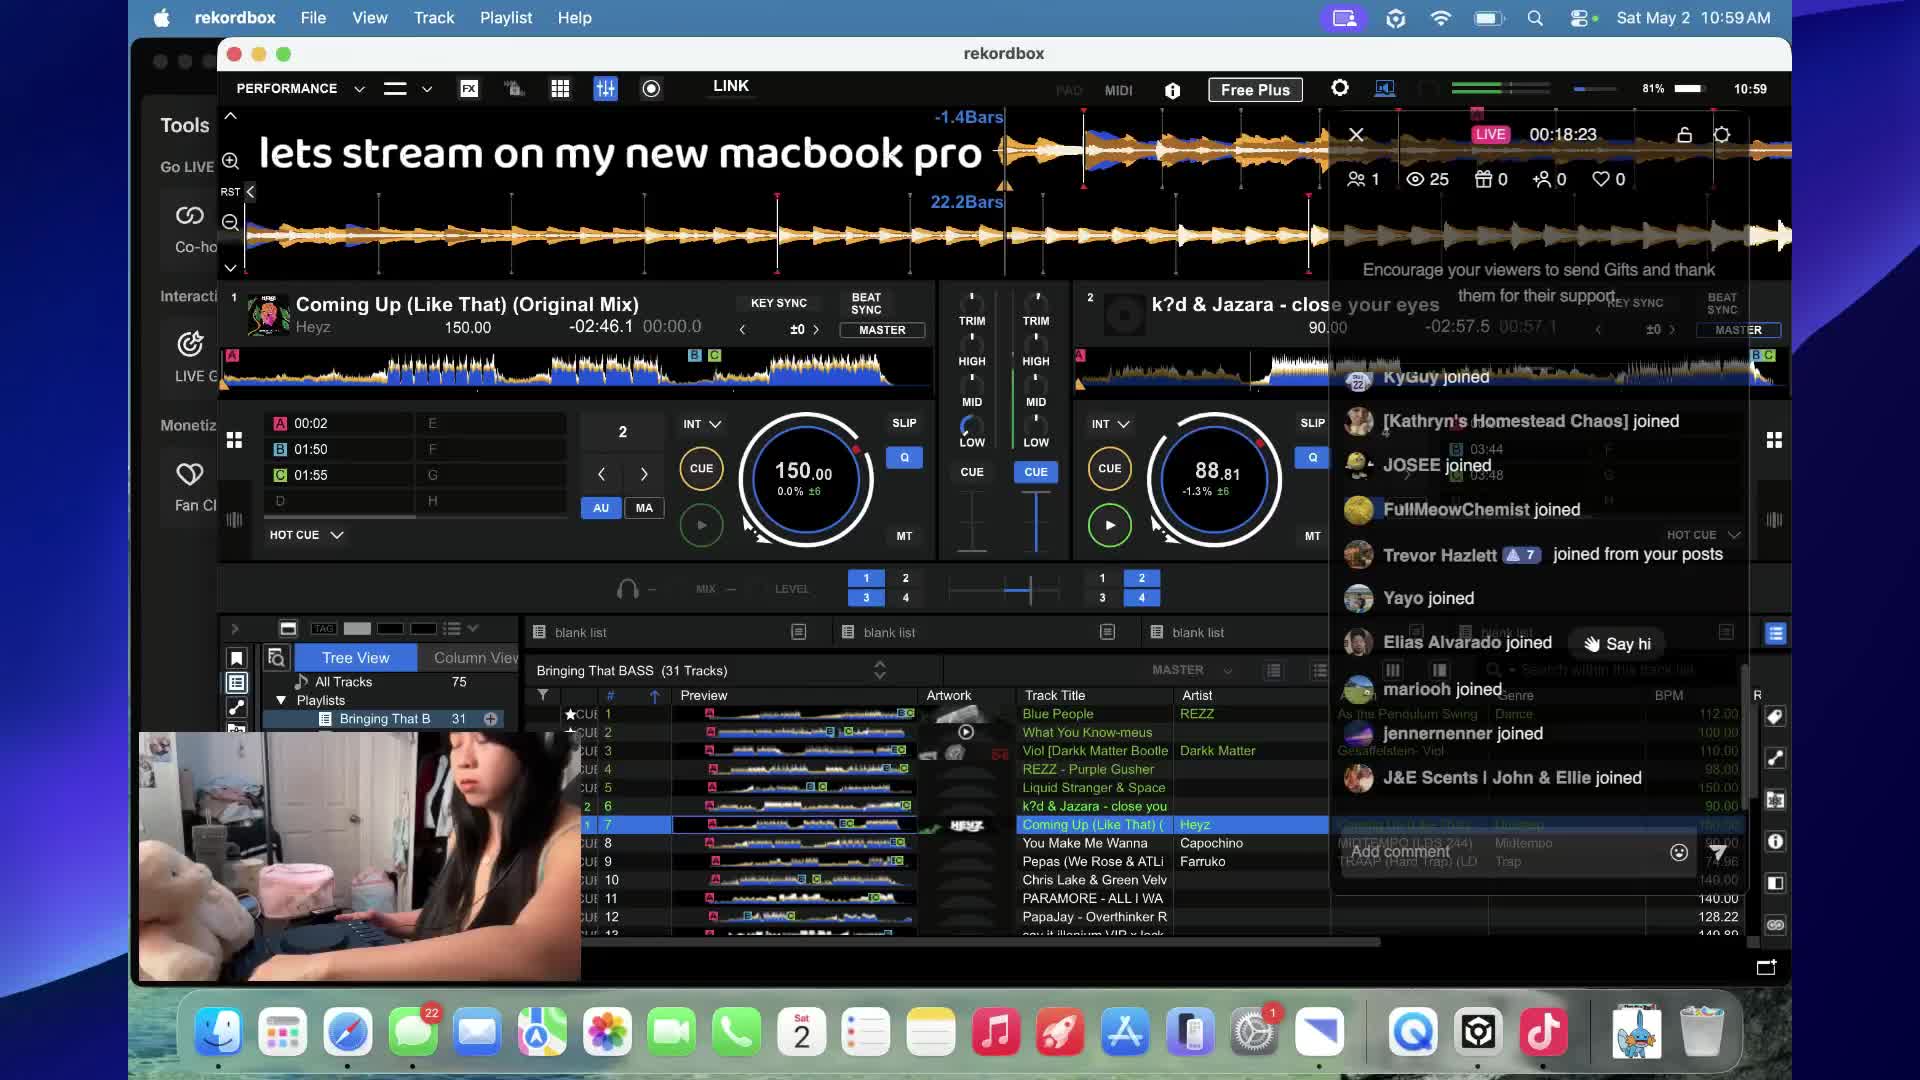Open Finder from the Dock
Viewport: 1920px width, 1080px height.
click(218, 1032)
